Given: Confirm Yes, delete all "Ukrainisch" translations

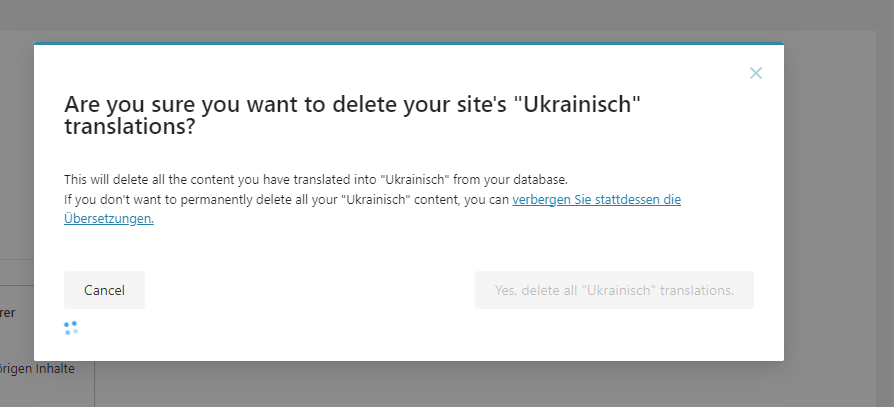Looking at the screenshot, I should pyautogui.click(x=614, y=290).
